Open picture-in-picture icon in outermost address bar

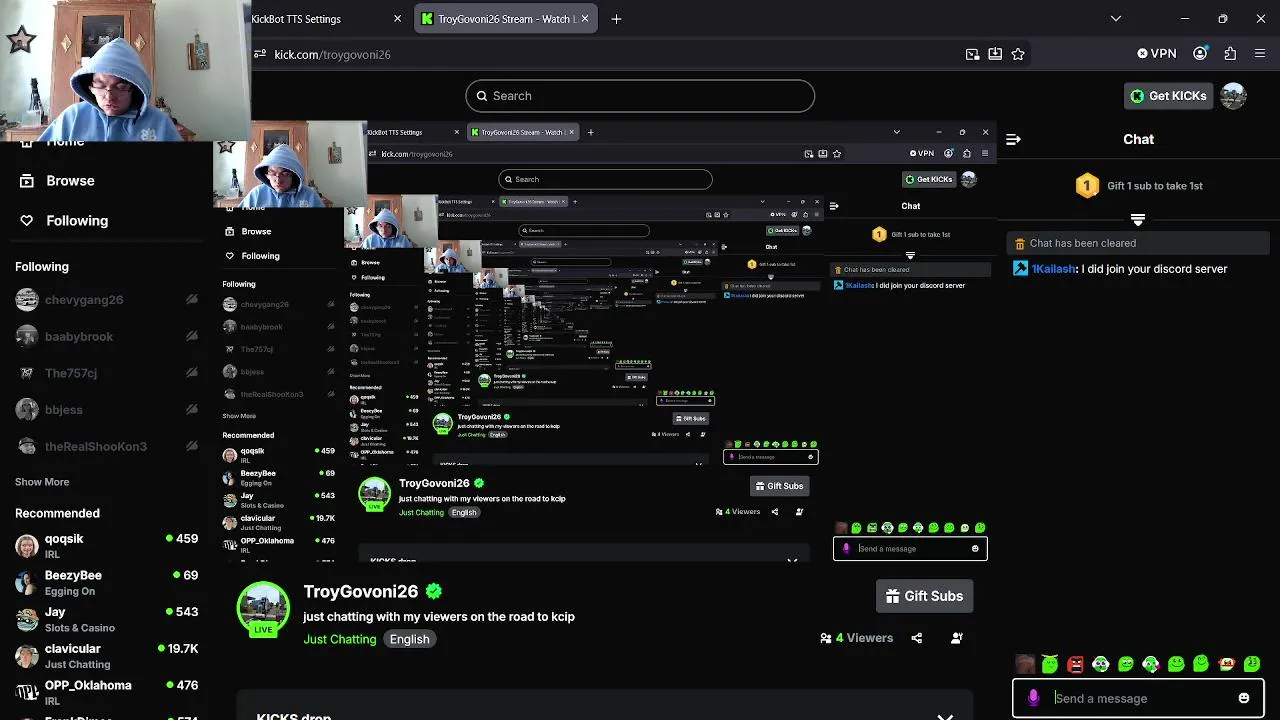point(972,54)
